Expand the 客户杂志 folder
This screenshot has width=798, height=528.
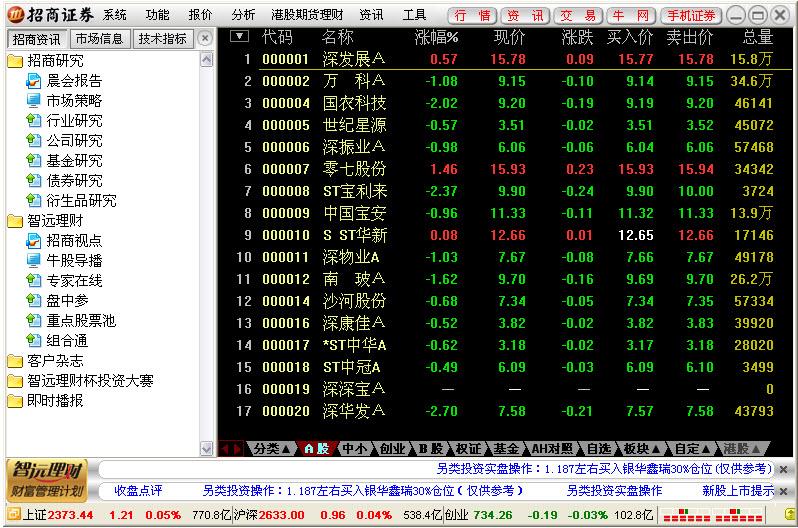click(x=14, y=361)
